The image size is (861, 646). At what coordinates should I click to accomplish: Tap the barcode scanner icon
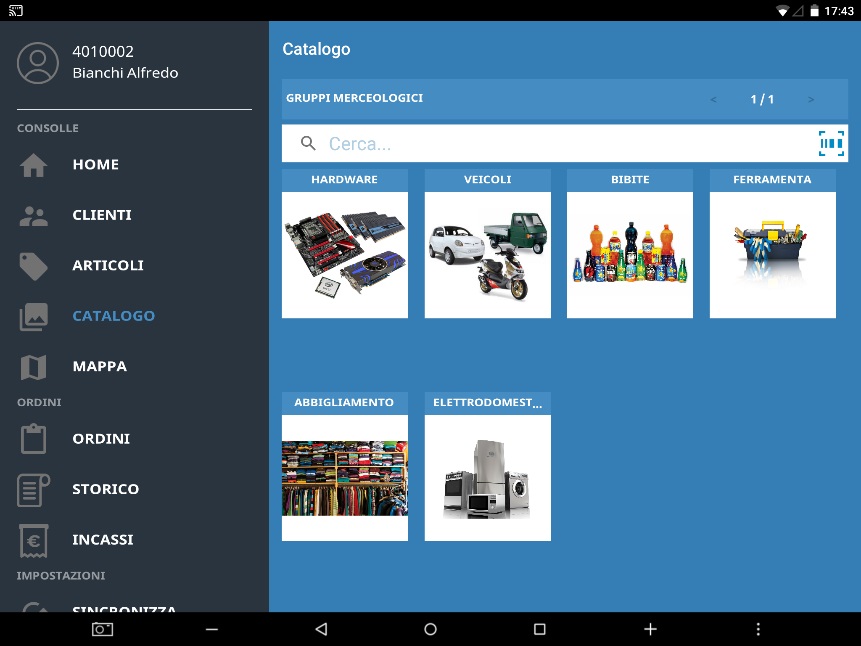point(831,143)
